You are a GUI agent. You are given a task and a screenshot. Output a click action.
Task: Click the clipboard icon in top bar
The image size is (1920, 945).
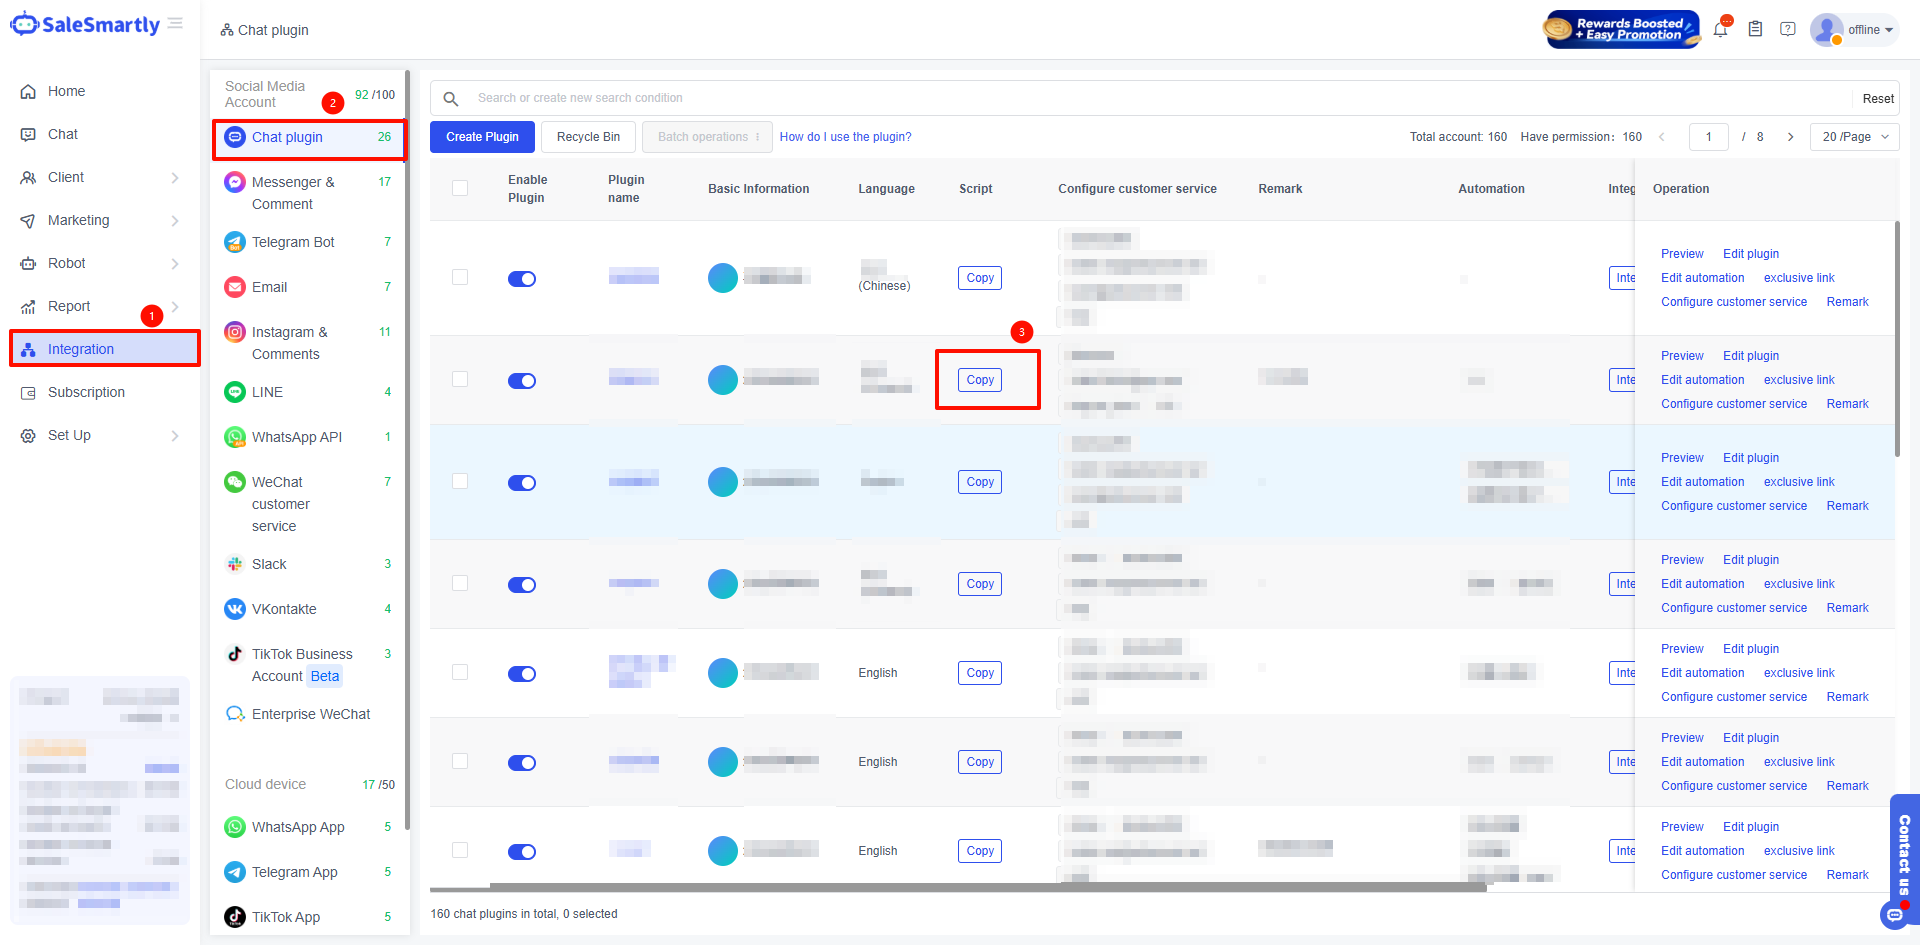pyautogui.click(x=1755, y=30)
